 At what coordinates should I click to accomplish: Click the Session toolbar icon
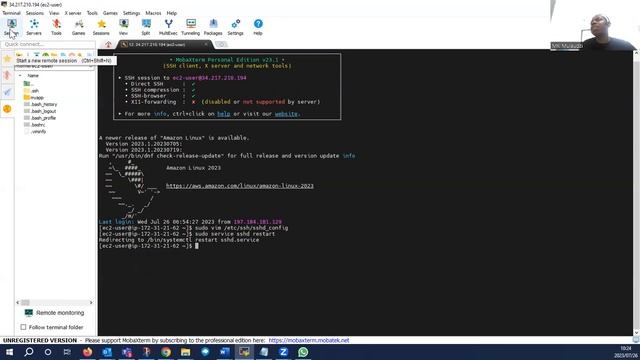click(x=11, y=27)
